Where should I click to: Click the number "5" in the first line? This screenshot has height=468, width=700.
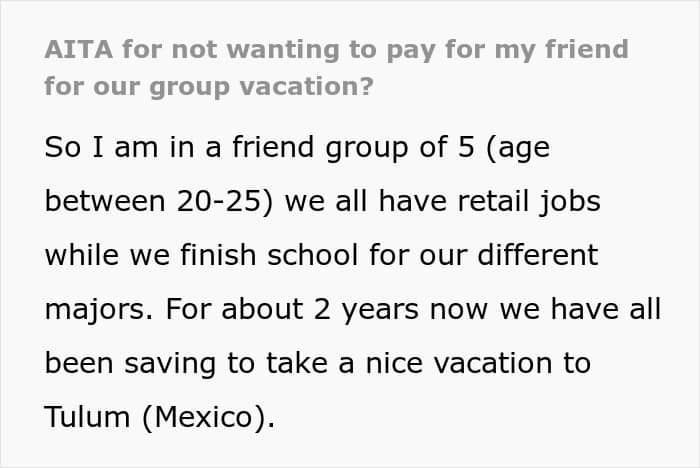click(x=466, y=147)
